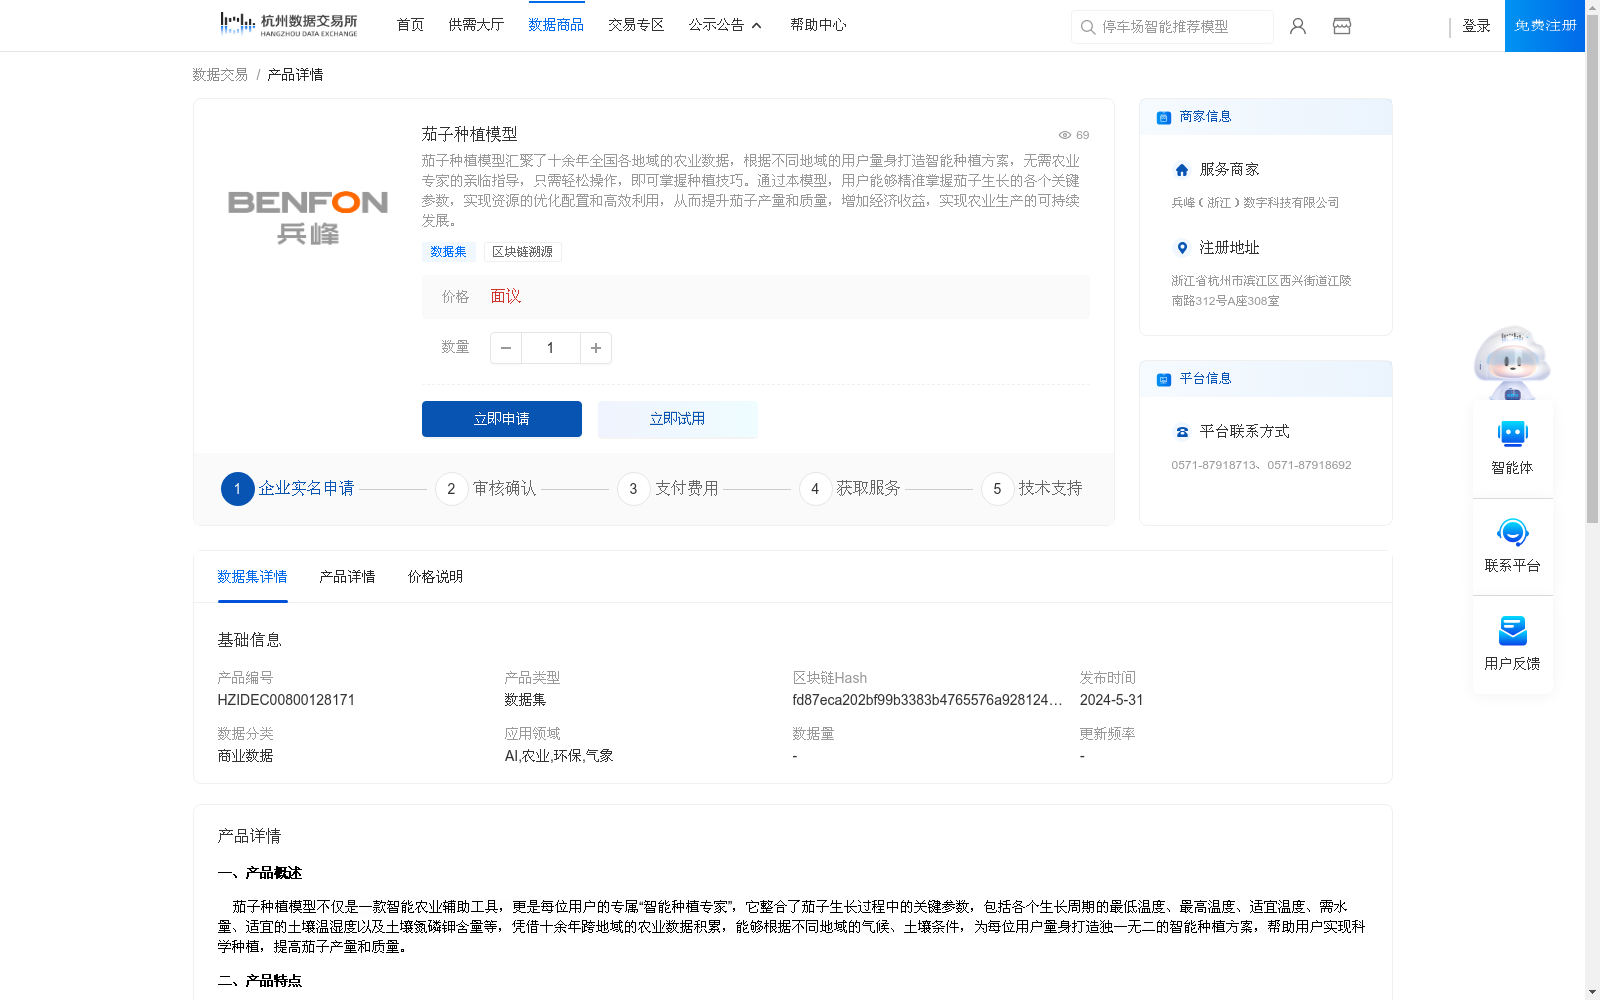The image size is (1600, 1000).
Task: Click the scrollbar down arrow
Action: [x=1592, y=993]
